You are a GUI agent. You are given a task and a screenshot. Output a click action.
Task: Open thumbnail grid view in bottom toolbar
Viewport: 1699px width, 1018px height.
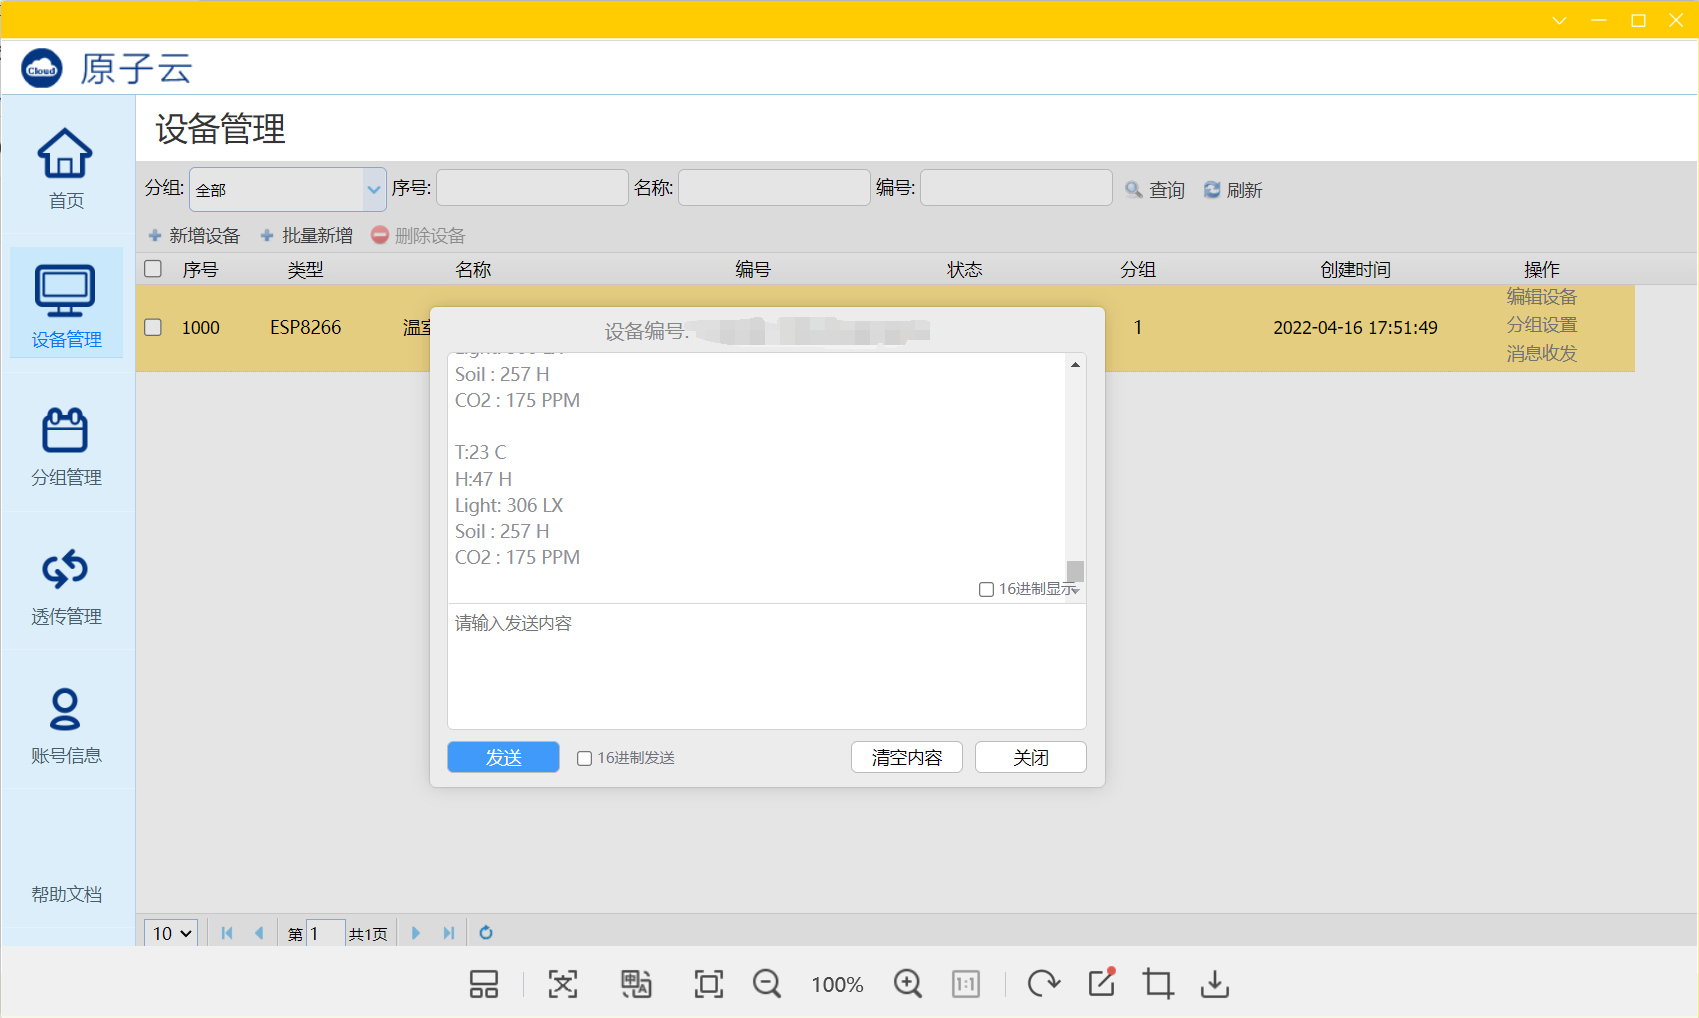tap(484, 984)
